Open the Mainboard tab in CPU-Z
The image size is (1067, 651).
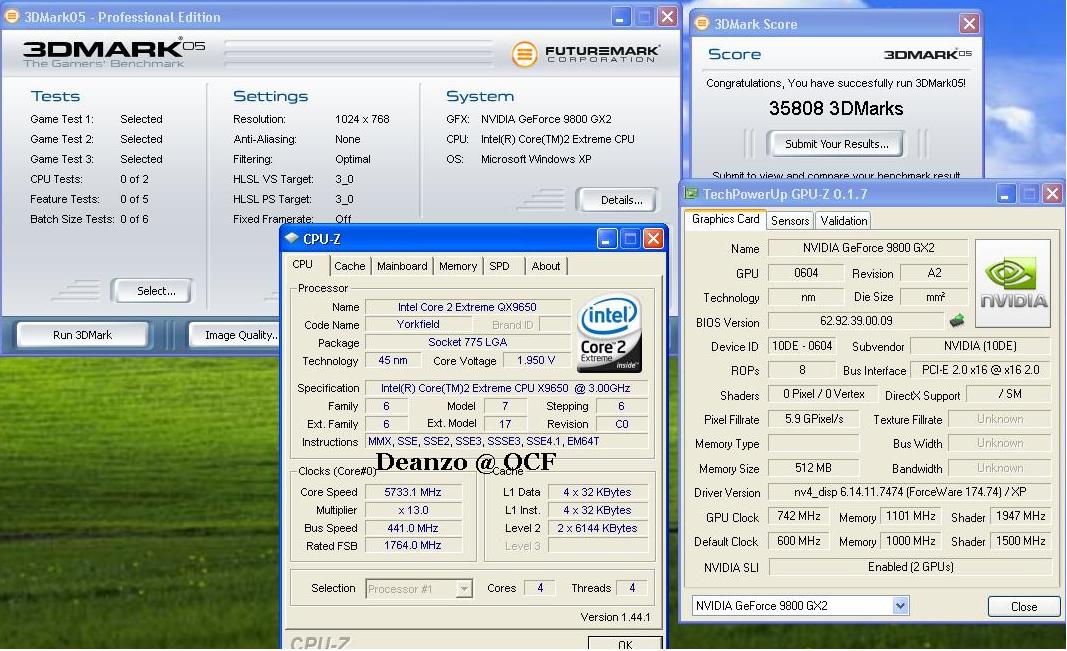click(402, 266)
